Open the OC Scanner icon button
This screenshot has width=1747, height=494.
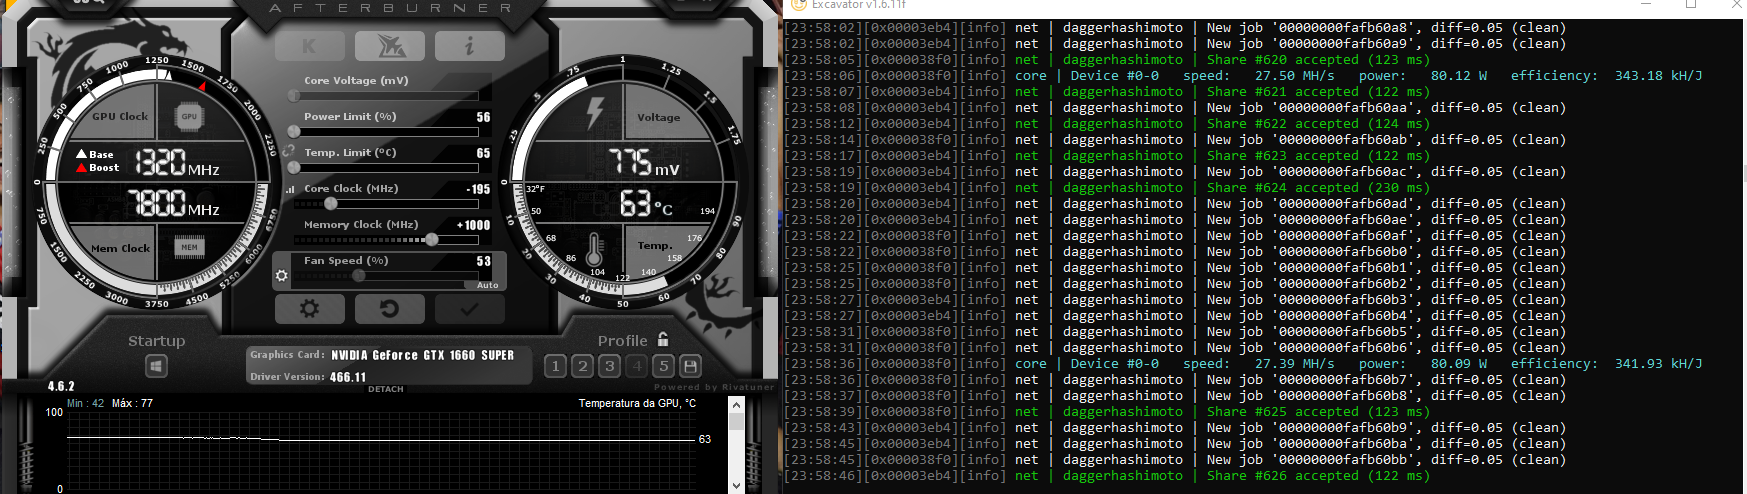(x=389, y=46)
